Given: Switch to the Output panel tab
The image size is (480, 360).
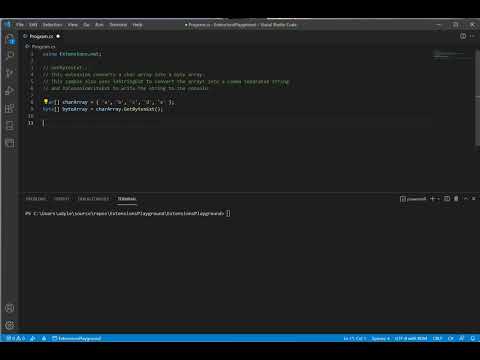Looking at the screenshot, I should pos(62,199).
